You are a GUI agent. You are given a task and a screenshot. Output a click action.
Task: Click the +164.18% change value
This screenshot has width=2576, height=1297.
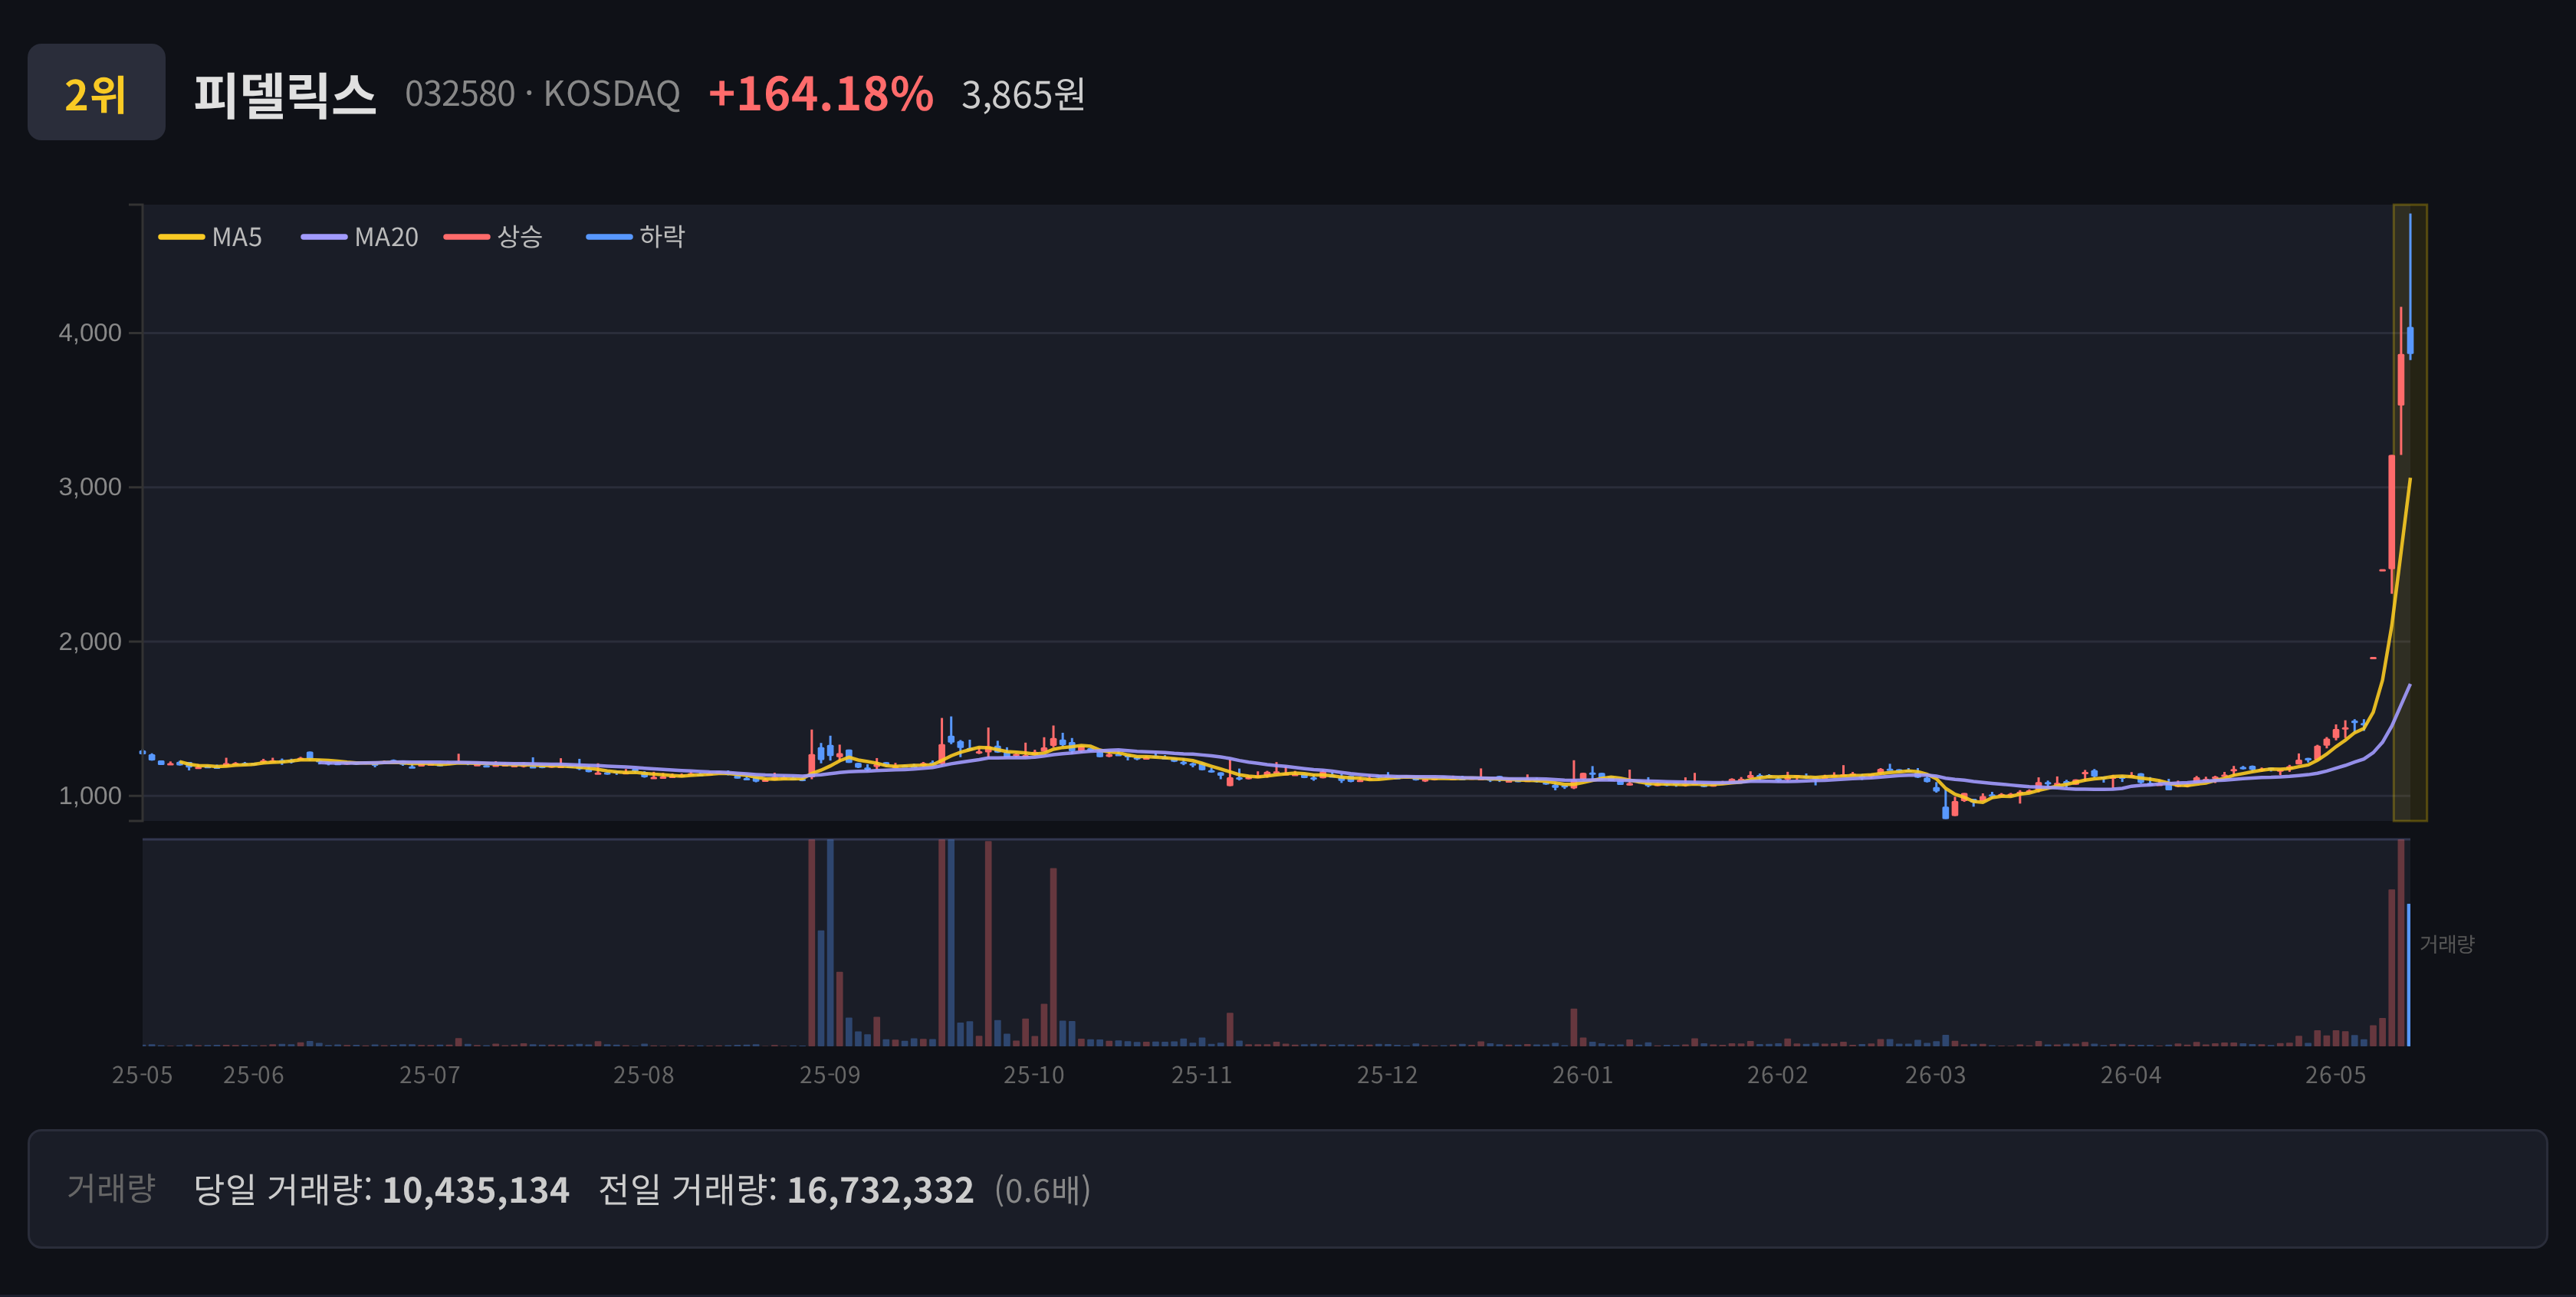tap(820, 94)
